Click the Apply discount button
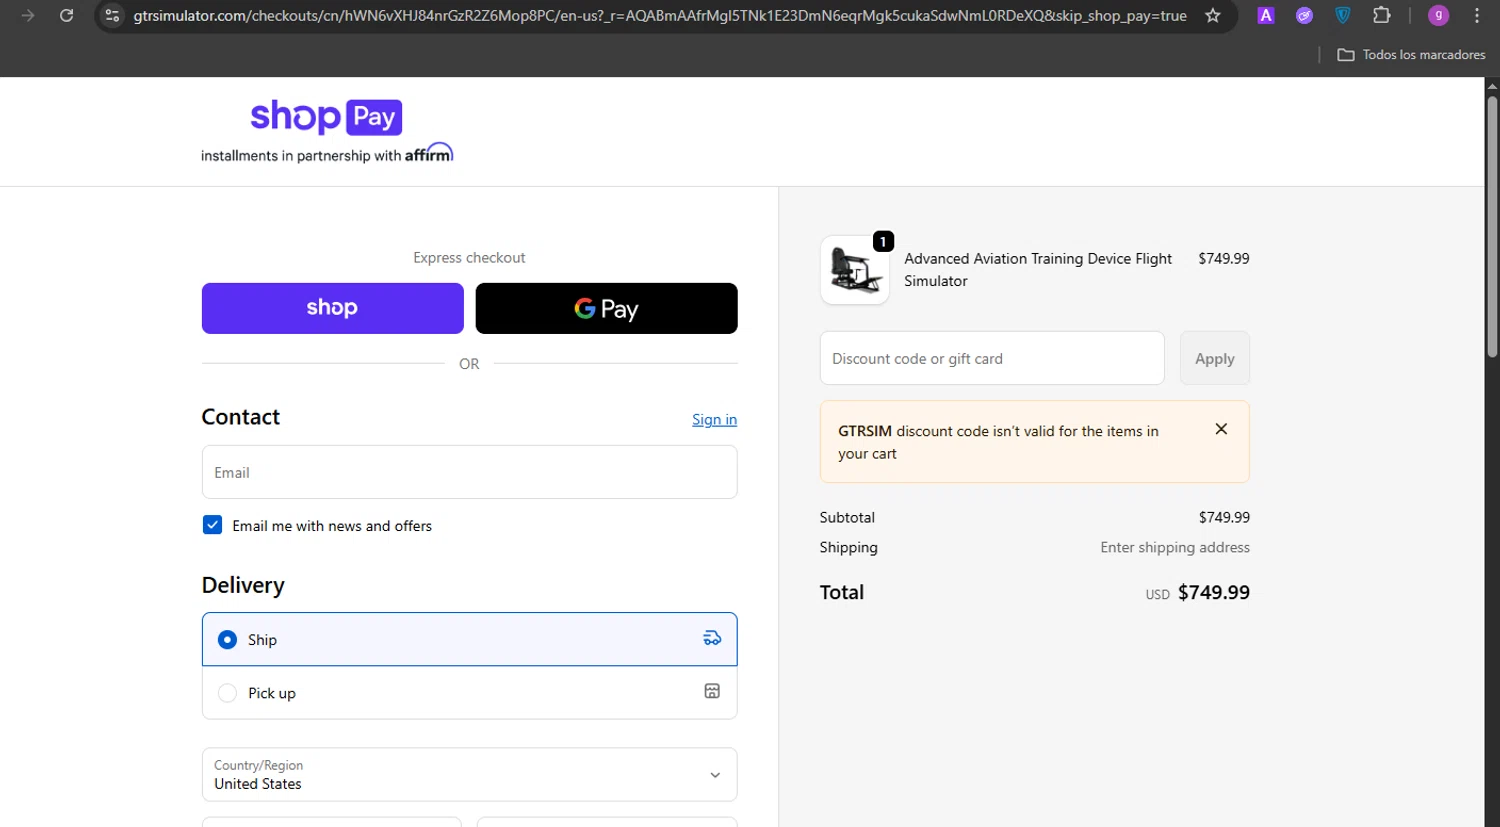Viewport: 1500px width, 827px height. pyautogui.click(x=1215, y=358)
